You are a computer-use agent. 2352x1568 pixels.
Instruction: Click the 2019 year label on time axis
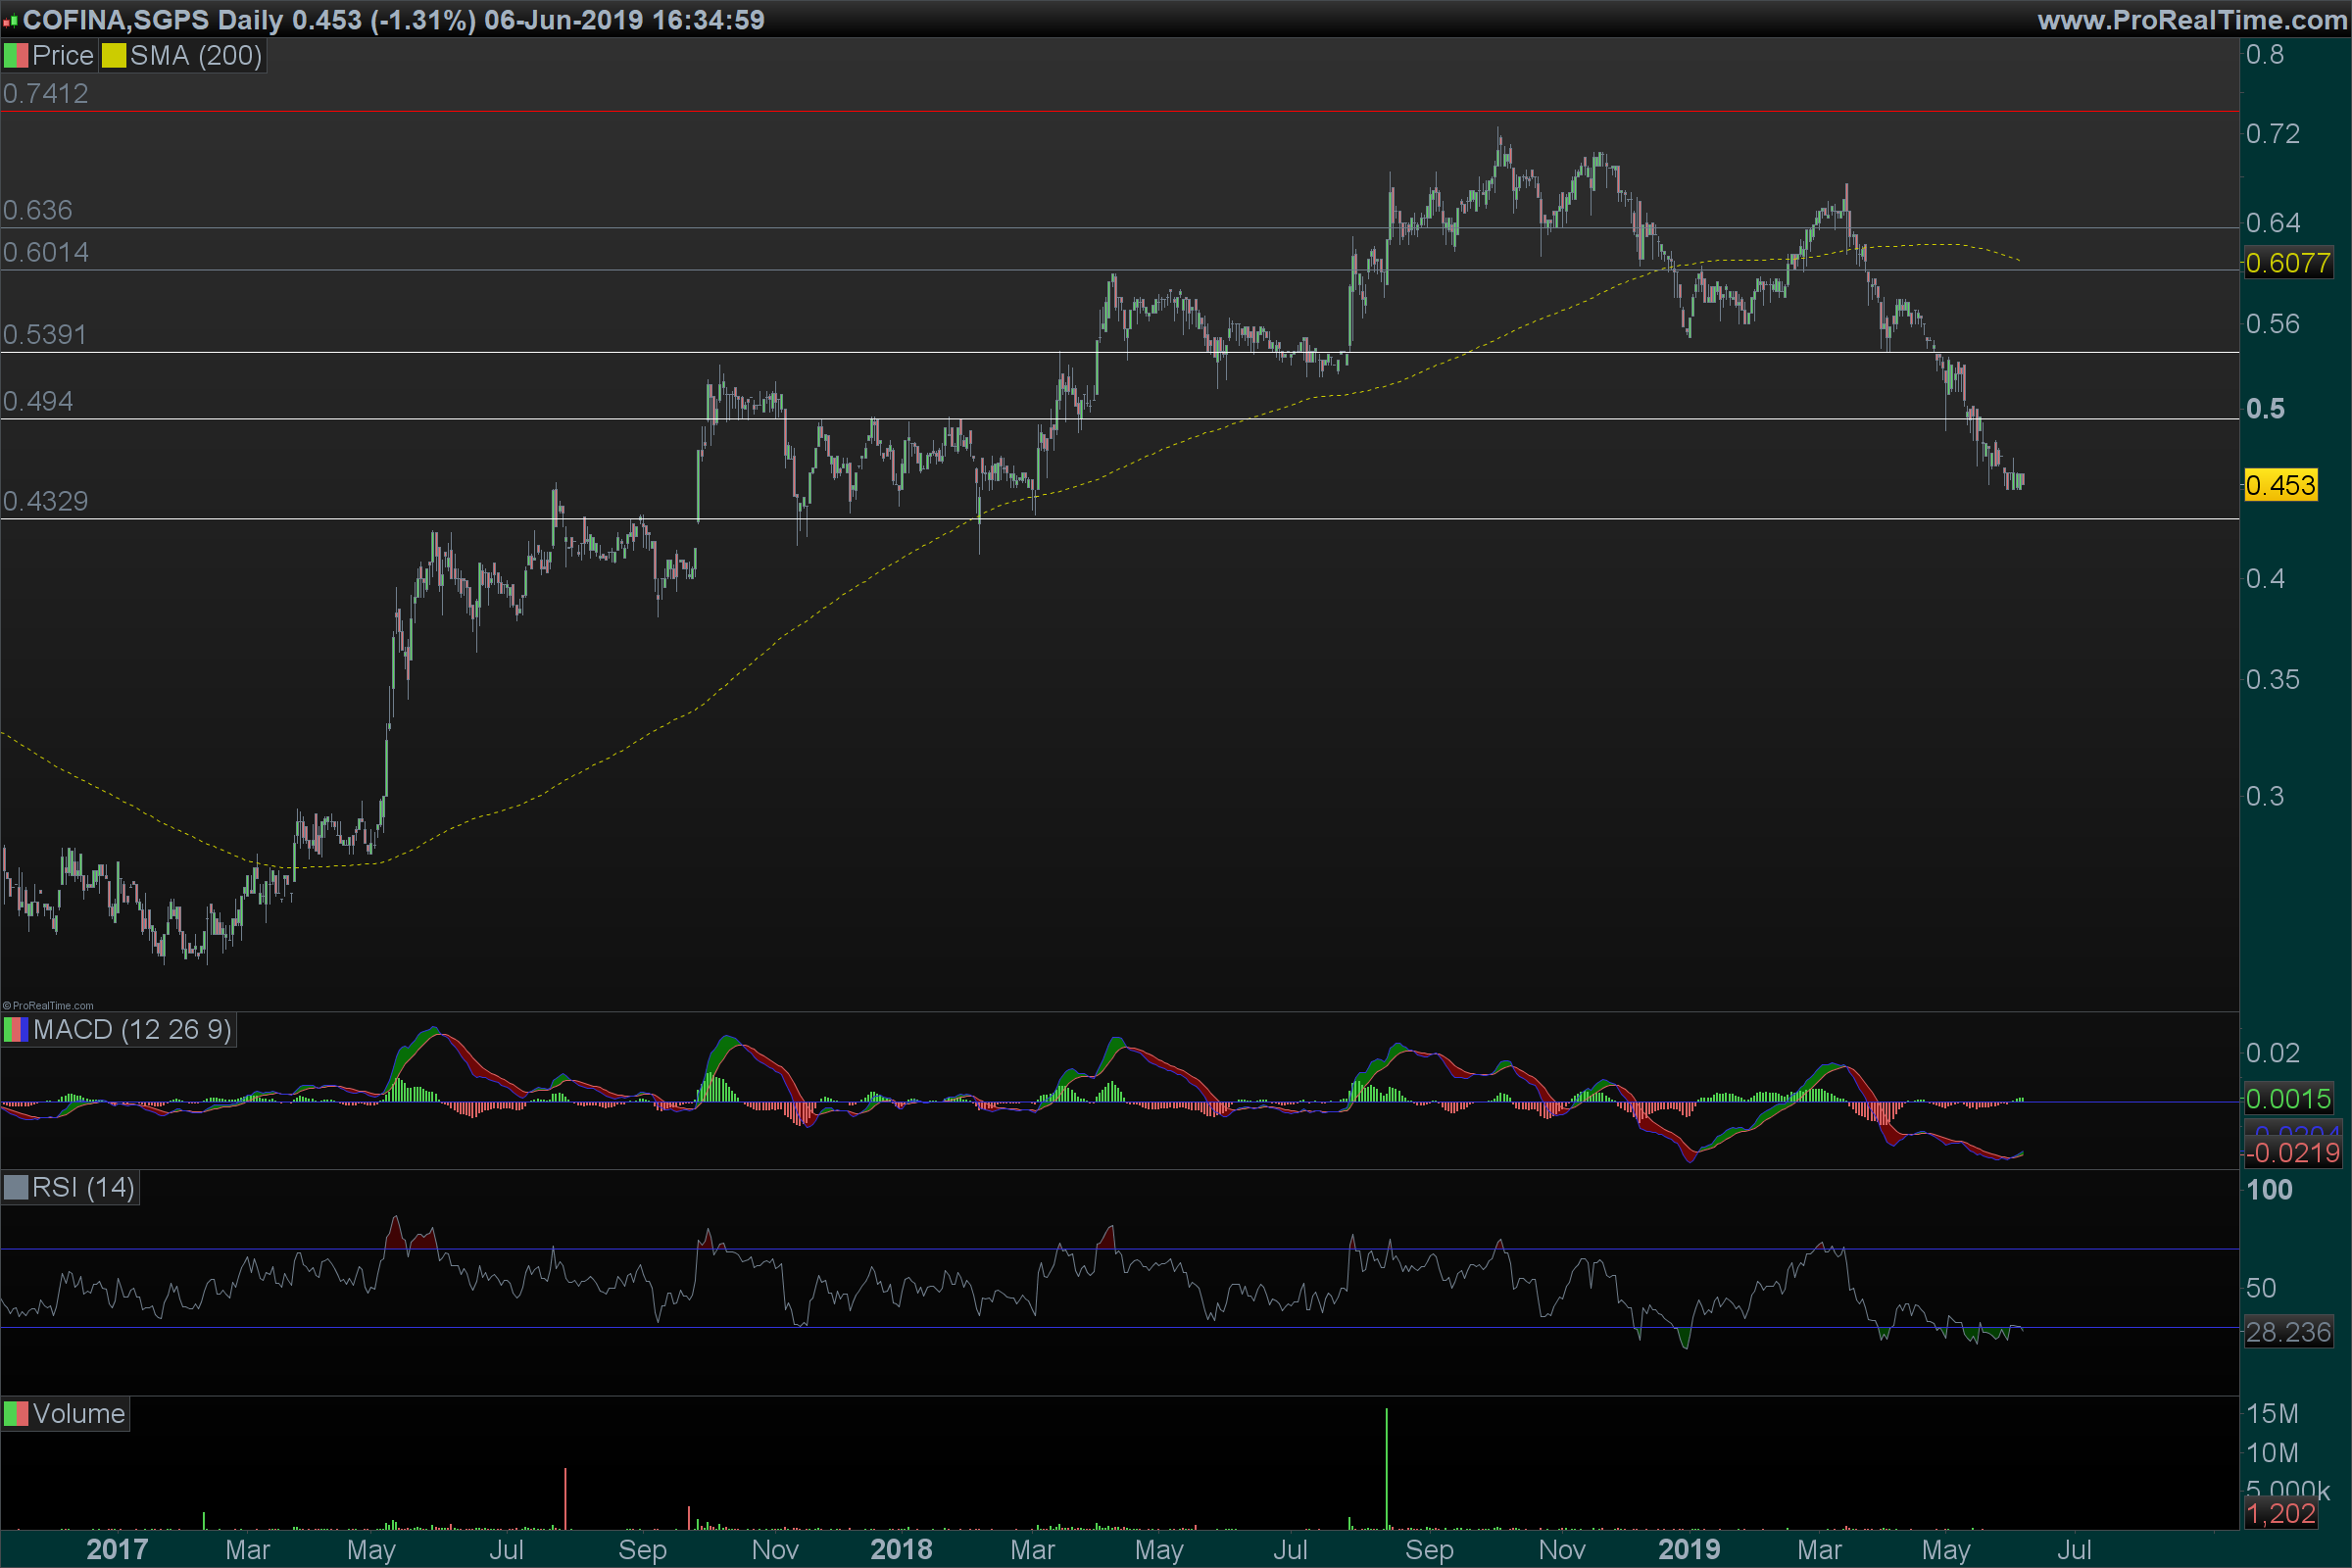tap(1688, 1550)
